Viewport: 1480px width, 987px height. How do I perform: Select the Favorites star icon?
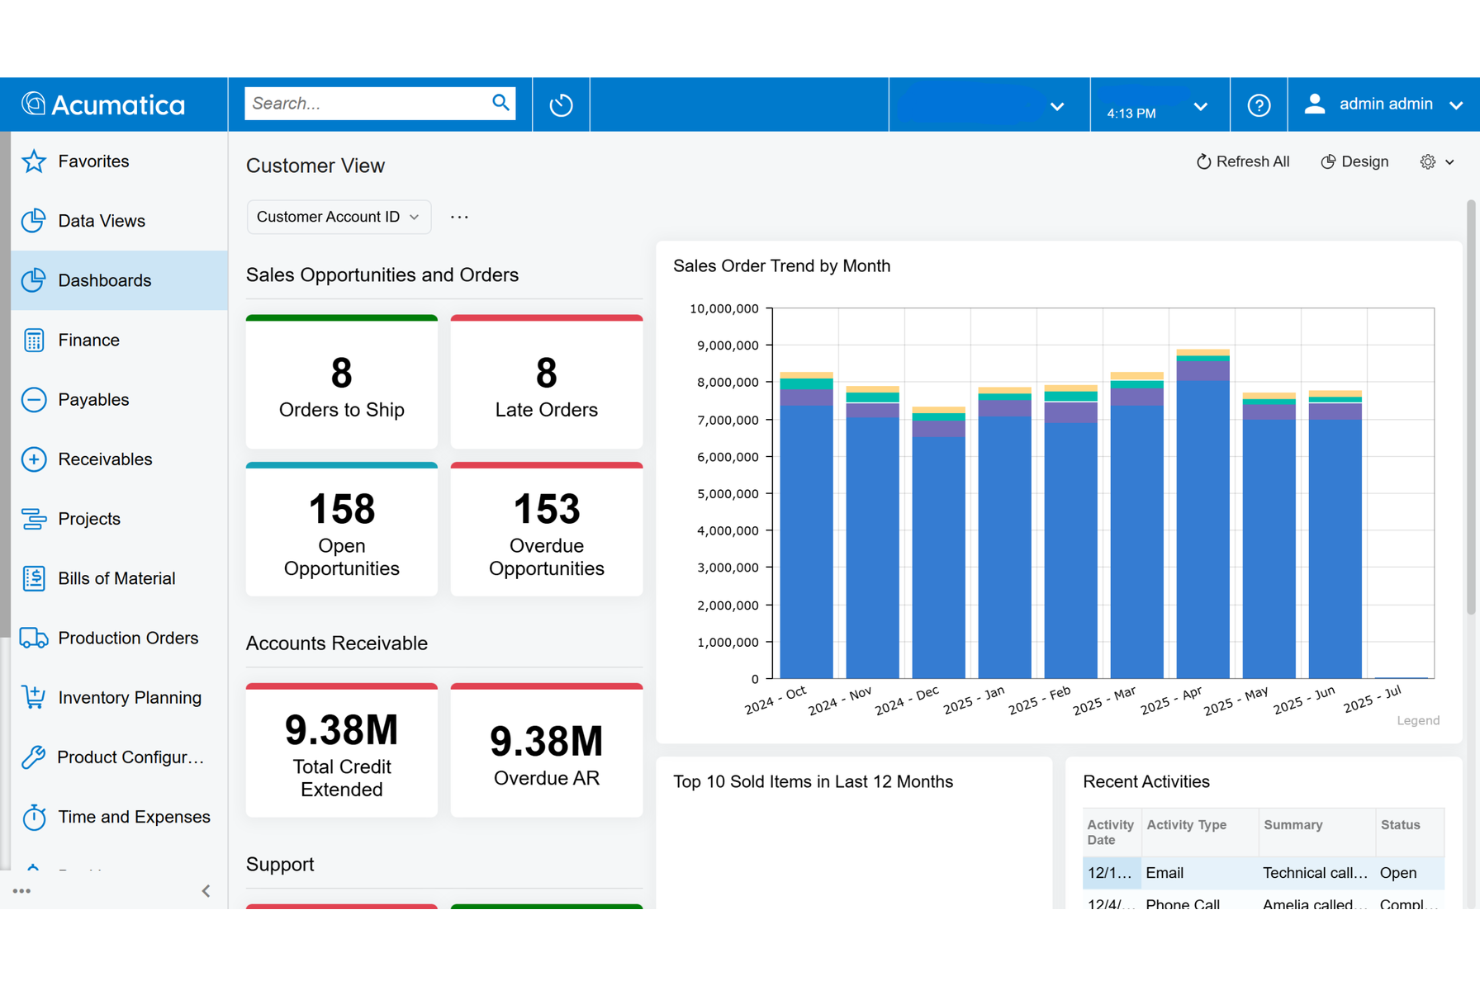pos(34,161)
